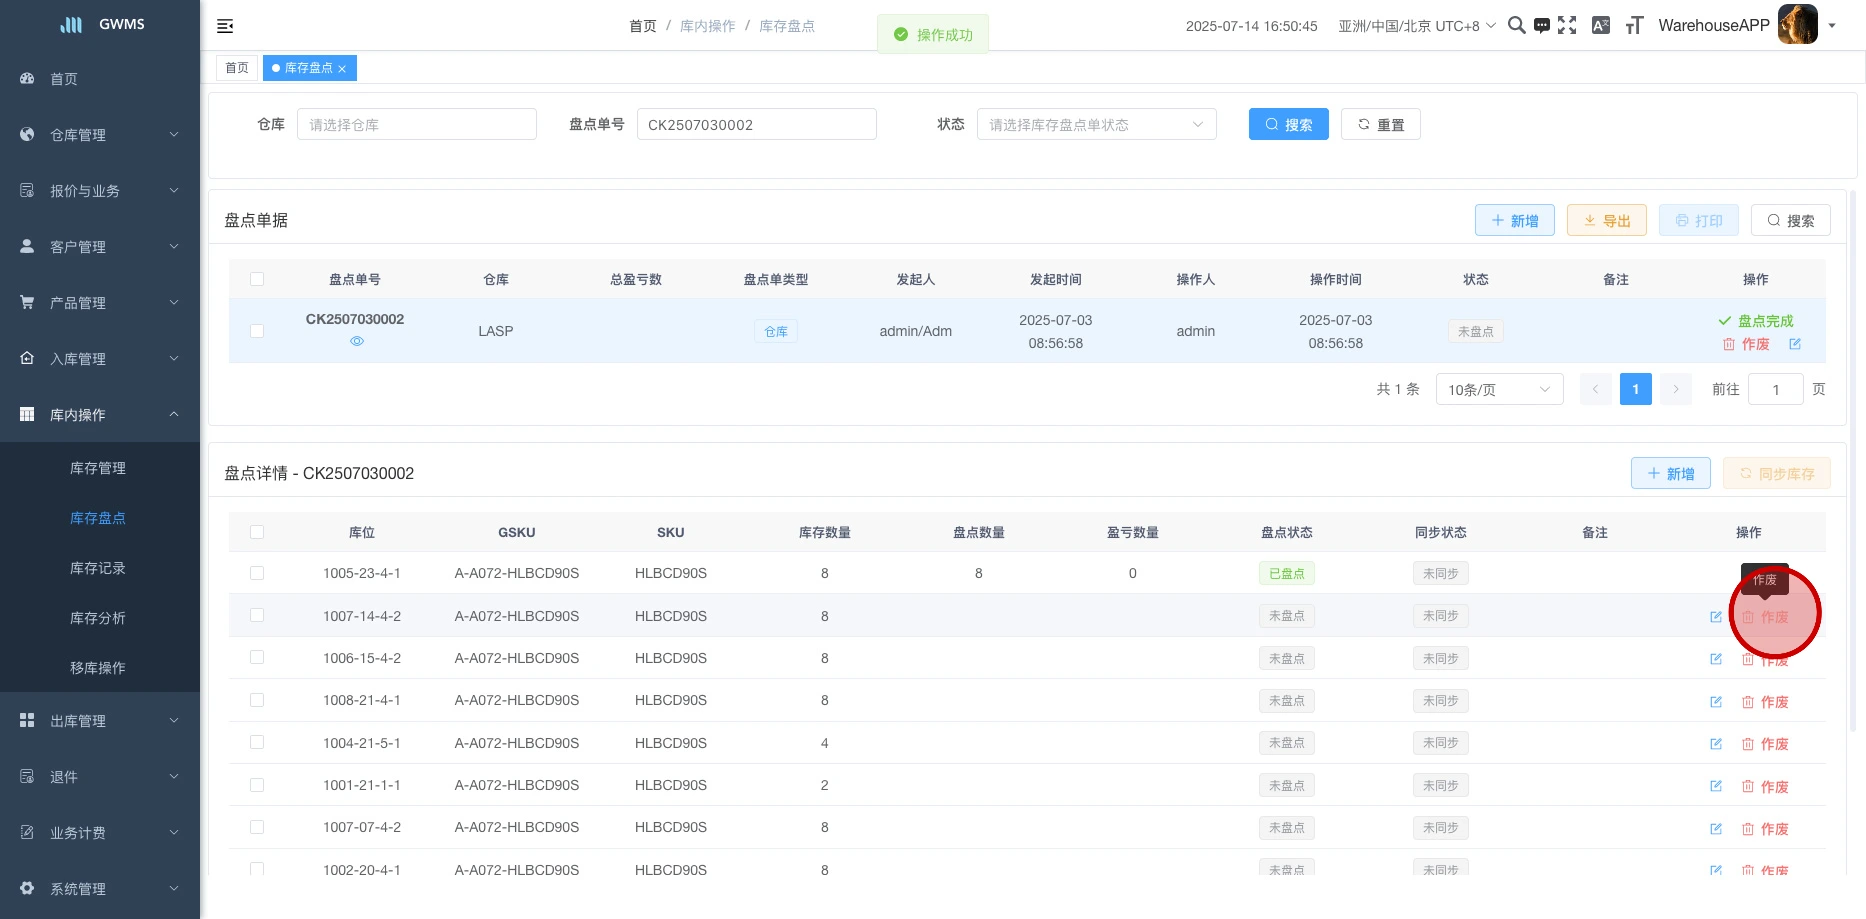Click the 导出 export button
Image resolution: width=1866 pixels, height=919 pixels.
coord(1606,221)
